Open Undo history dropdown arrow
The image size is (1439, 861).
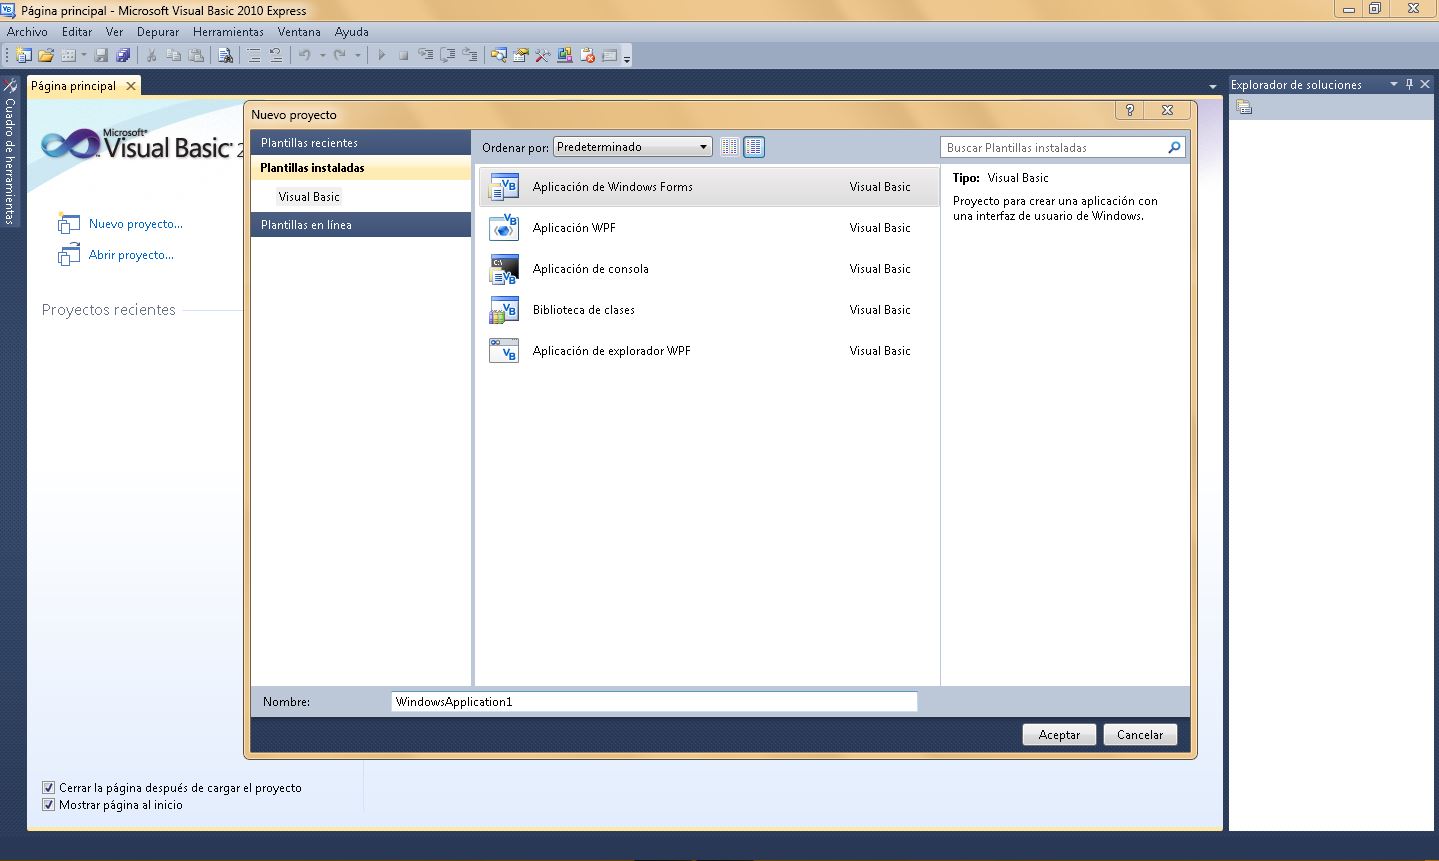coord(322,56)
